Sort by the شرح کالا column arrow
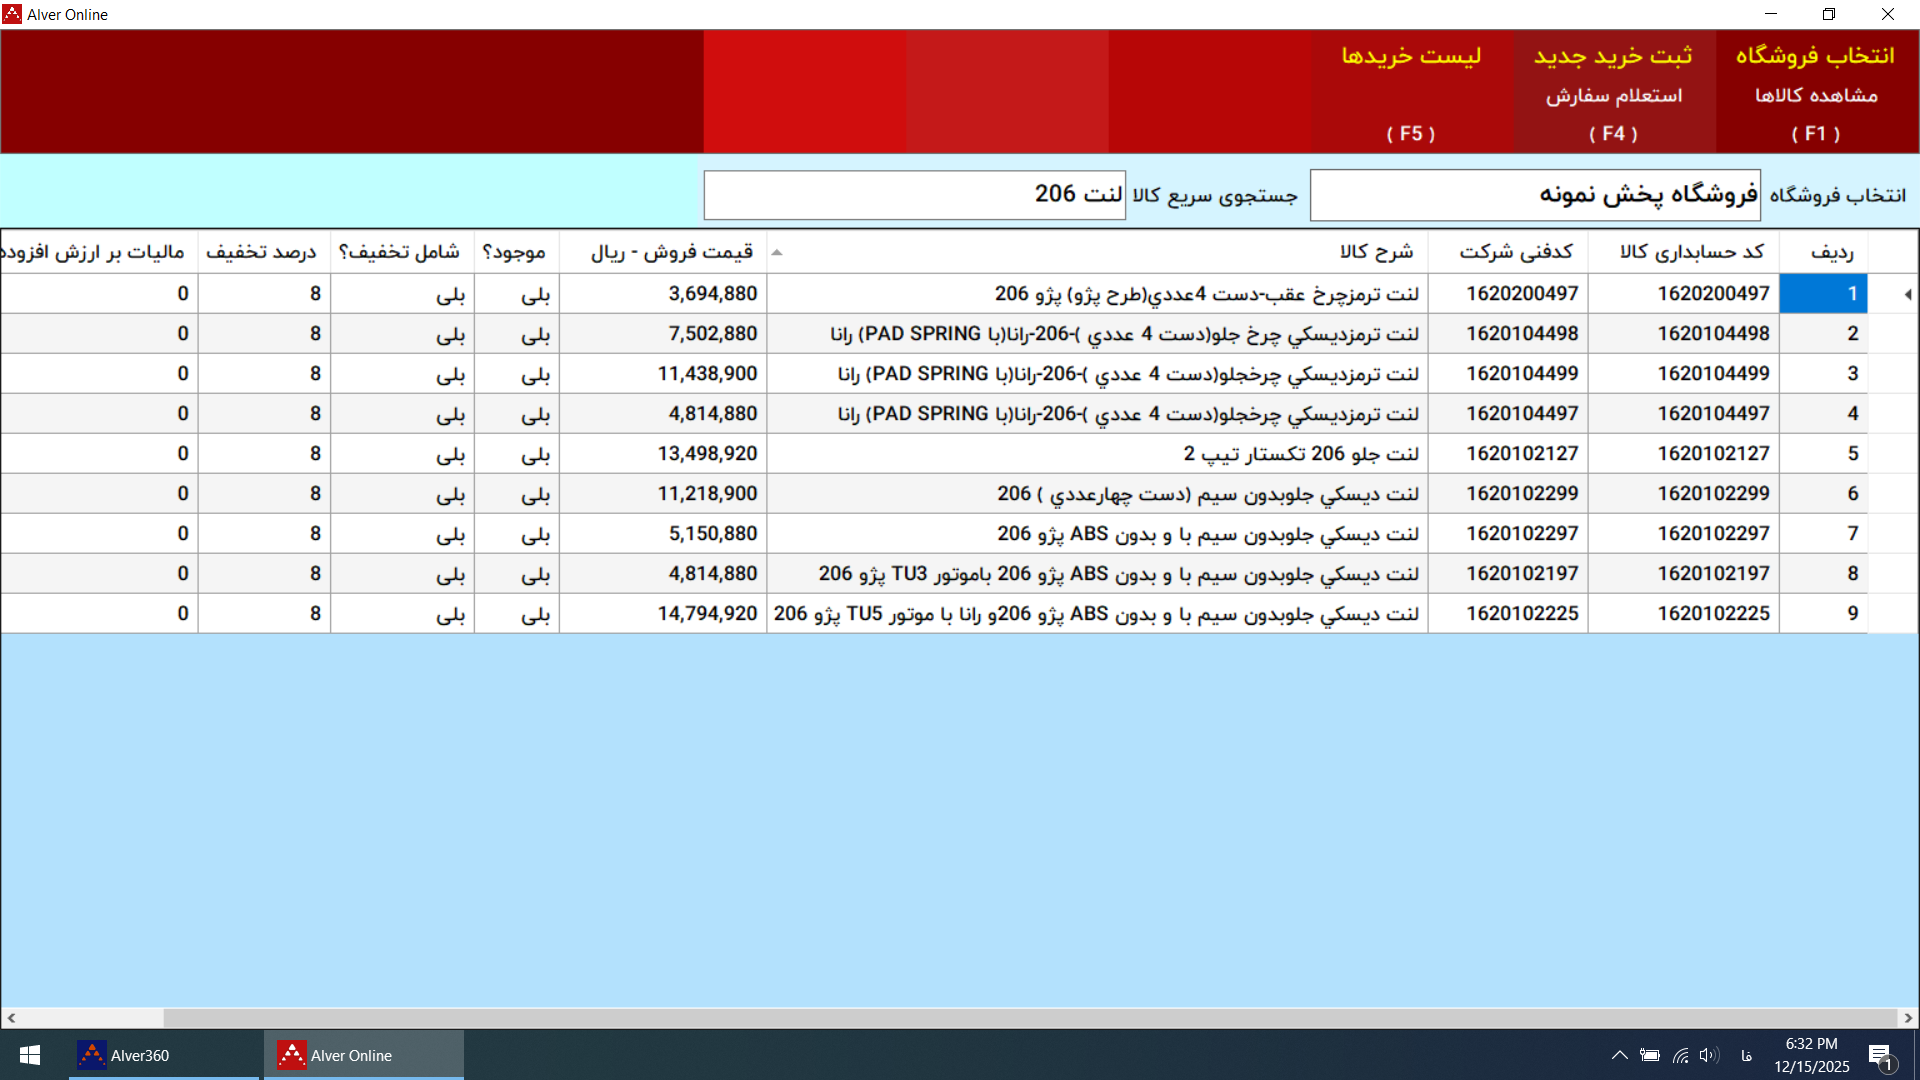1920x1080 pixels. 777,252
